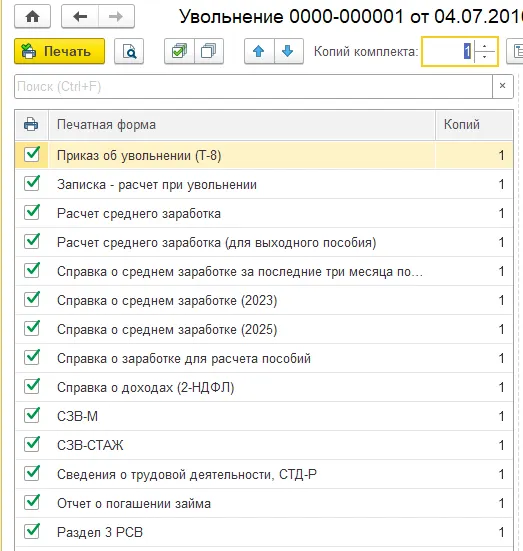523x551 pixels.
Task: Check all print forms icon
Action: point(179,51)
